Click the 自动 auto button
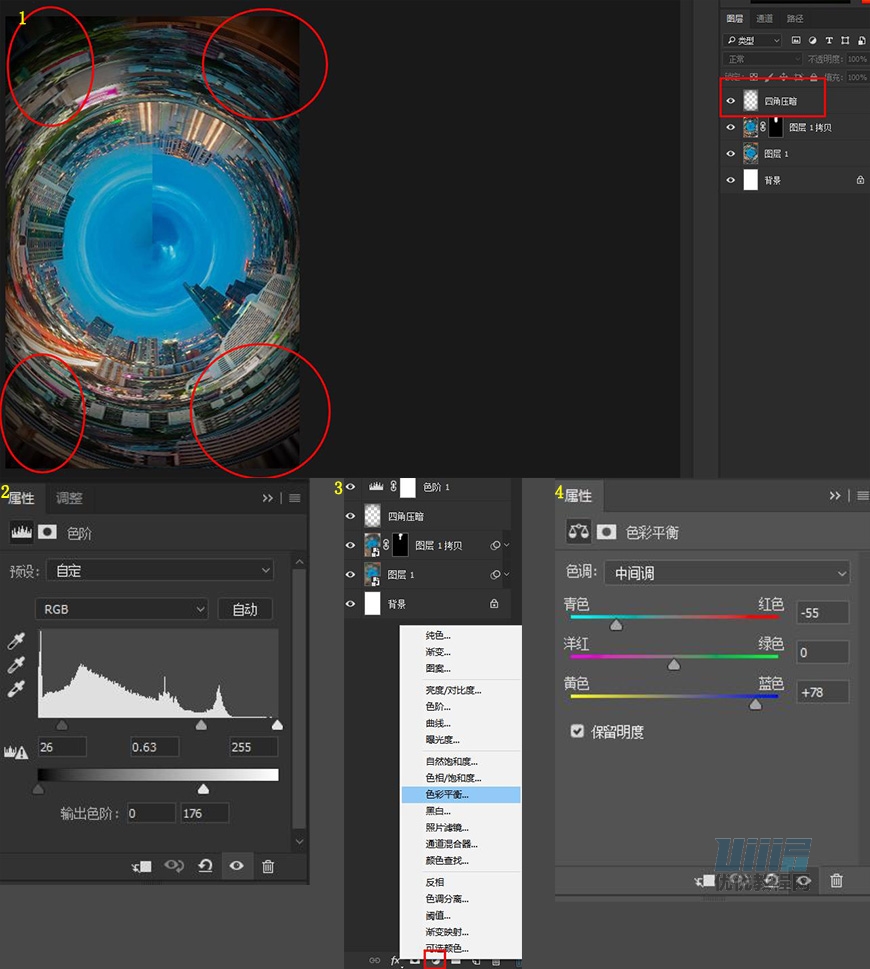This screenshot has width=870, height=969. click(x=244, y=609)
